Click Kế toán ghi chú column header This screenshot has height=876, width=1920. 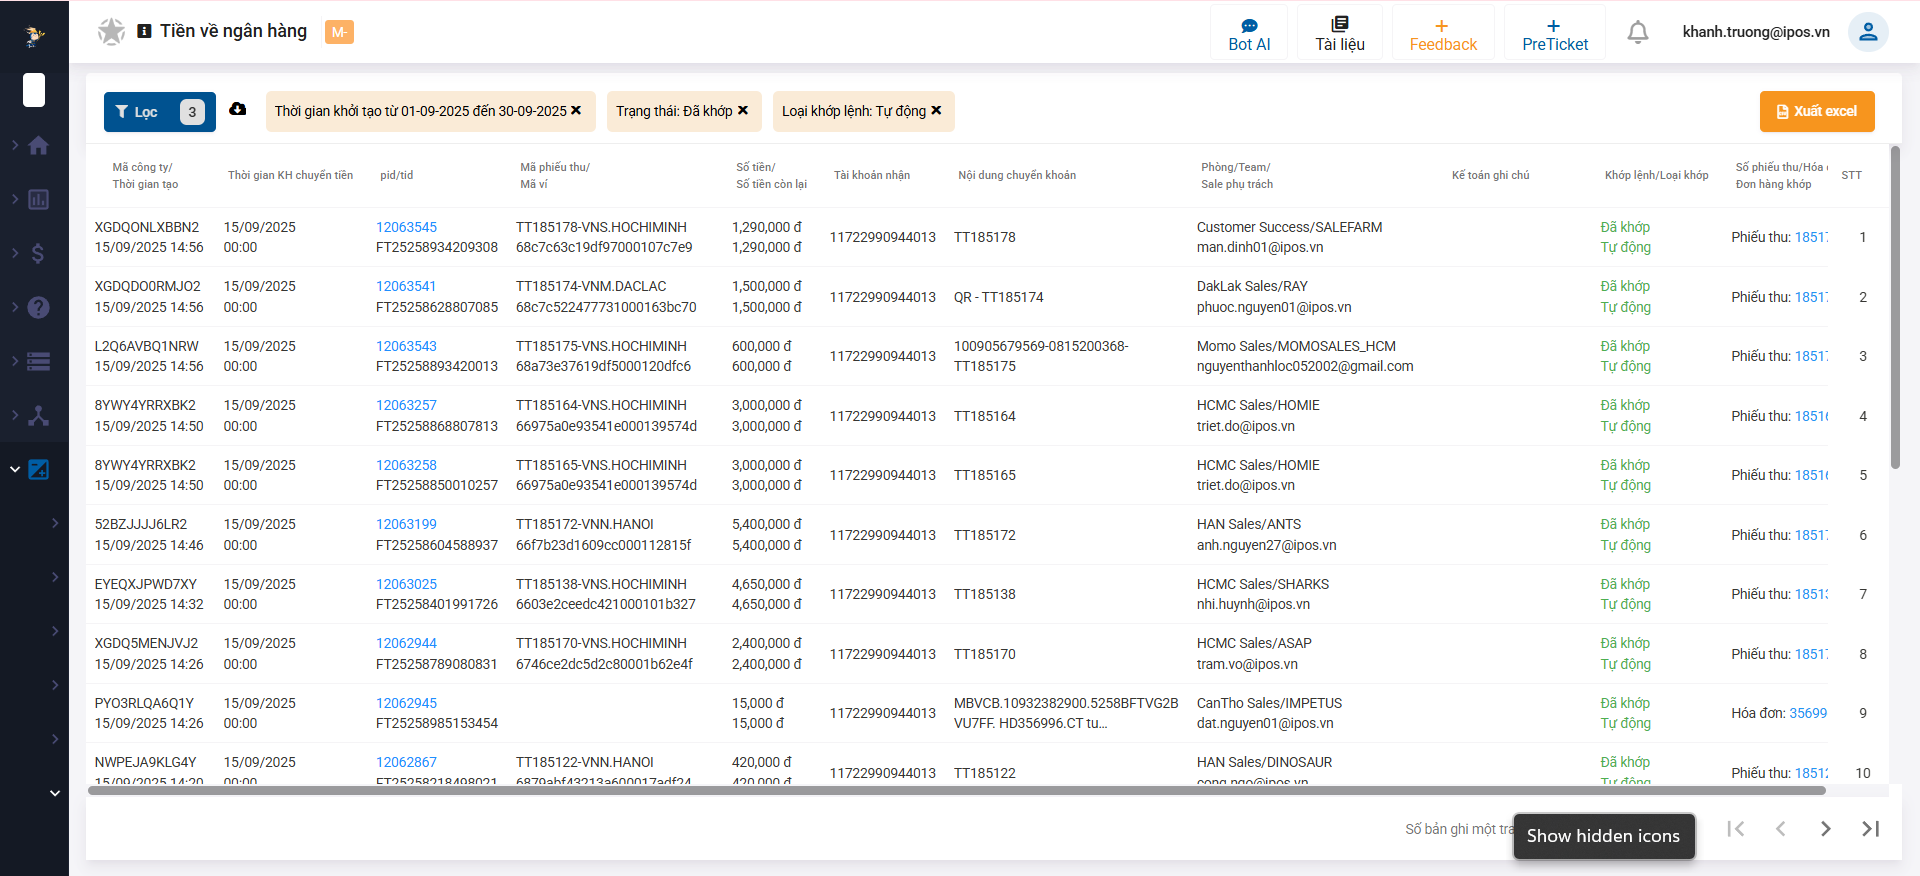(1490, 176)
